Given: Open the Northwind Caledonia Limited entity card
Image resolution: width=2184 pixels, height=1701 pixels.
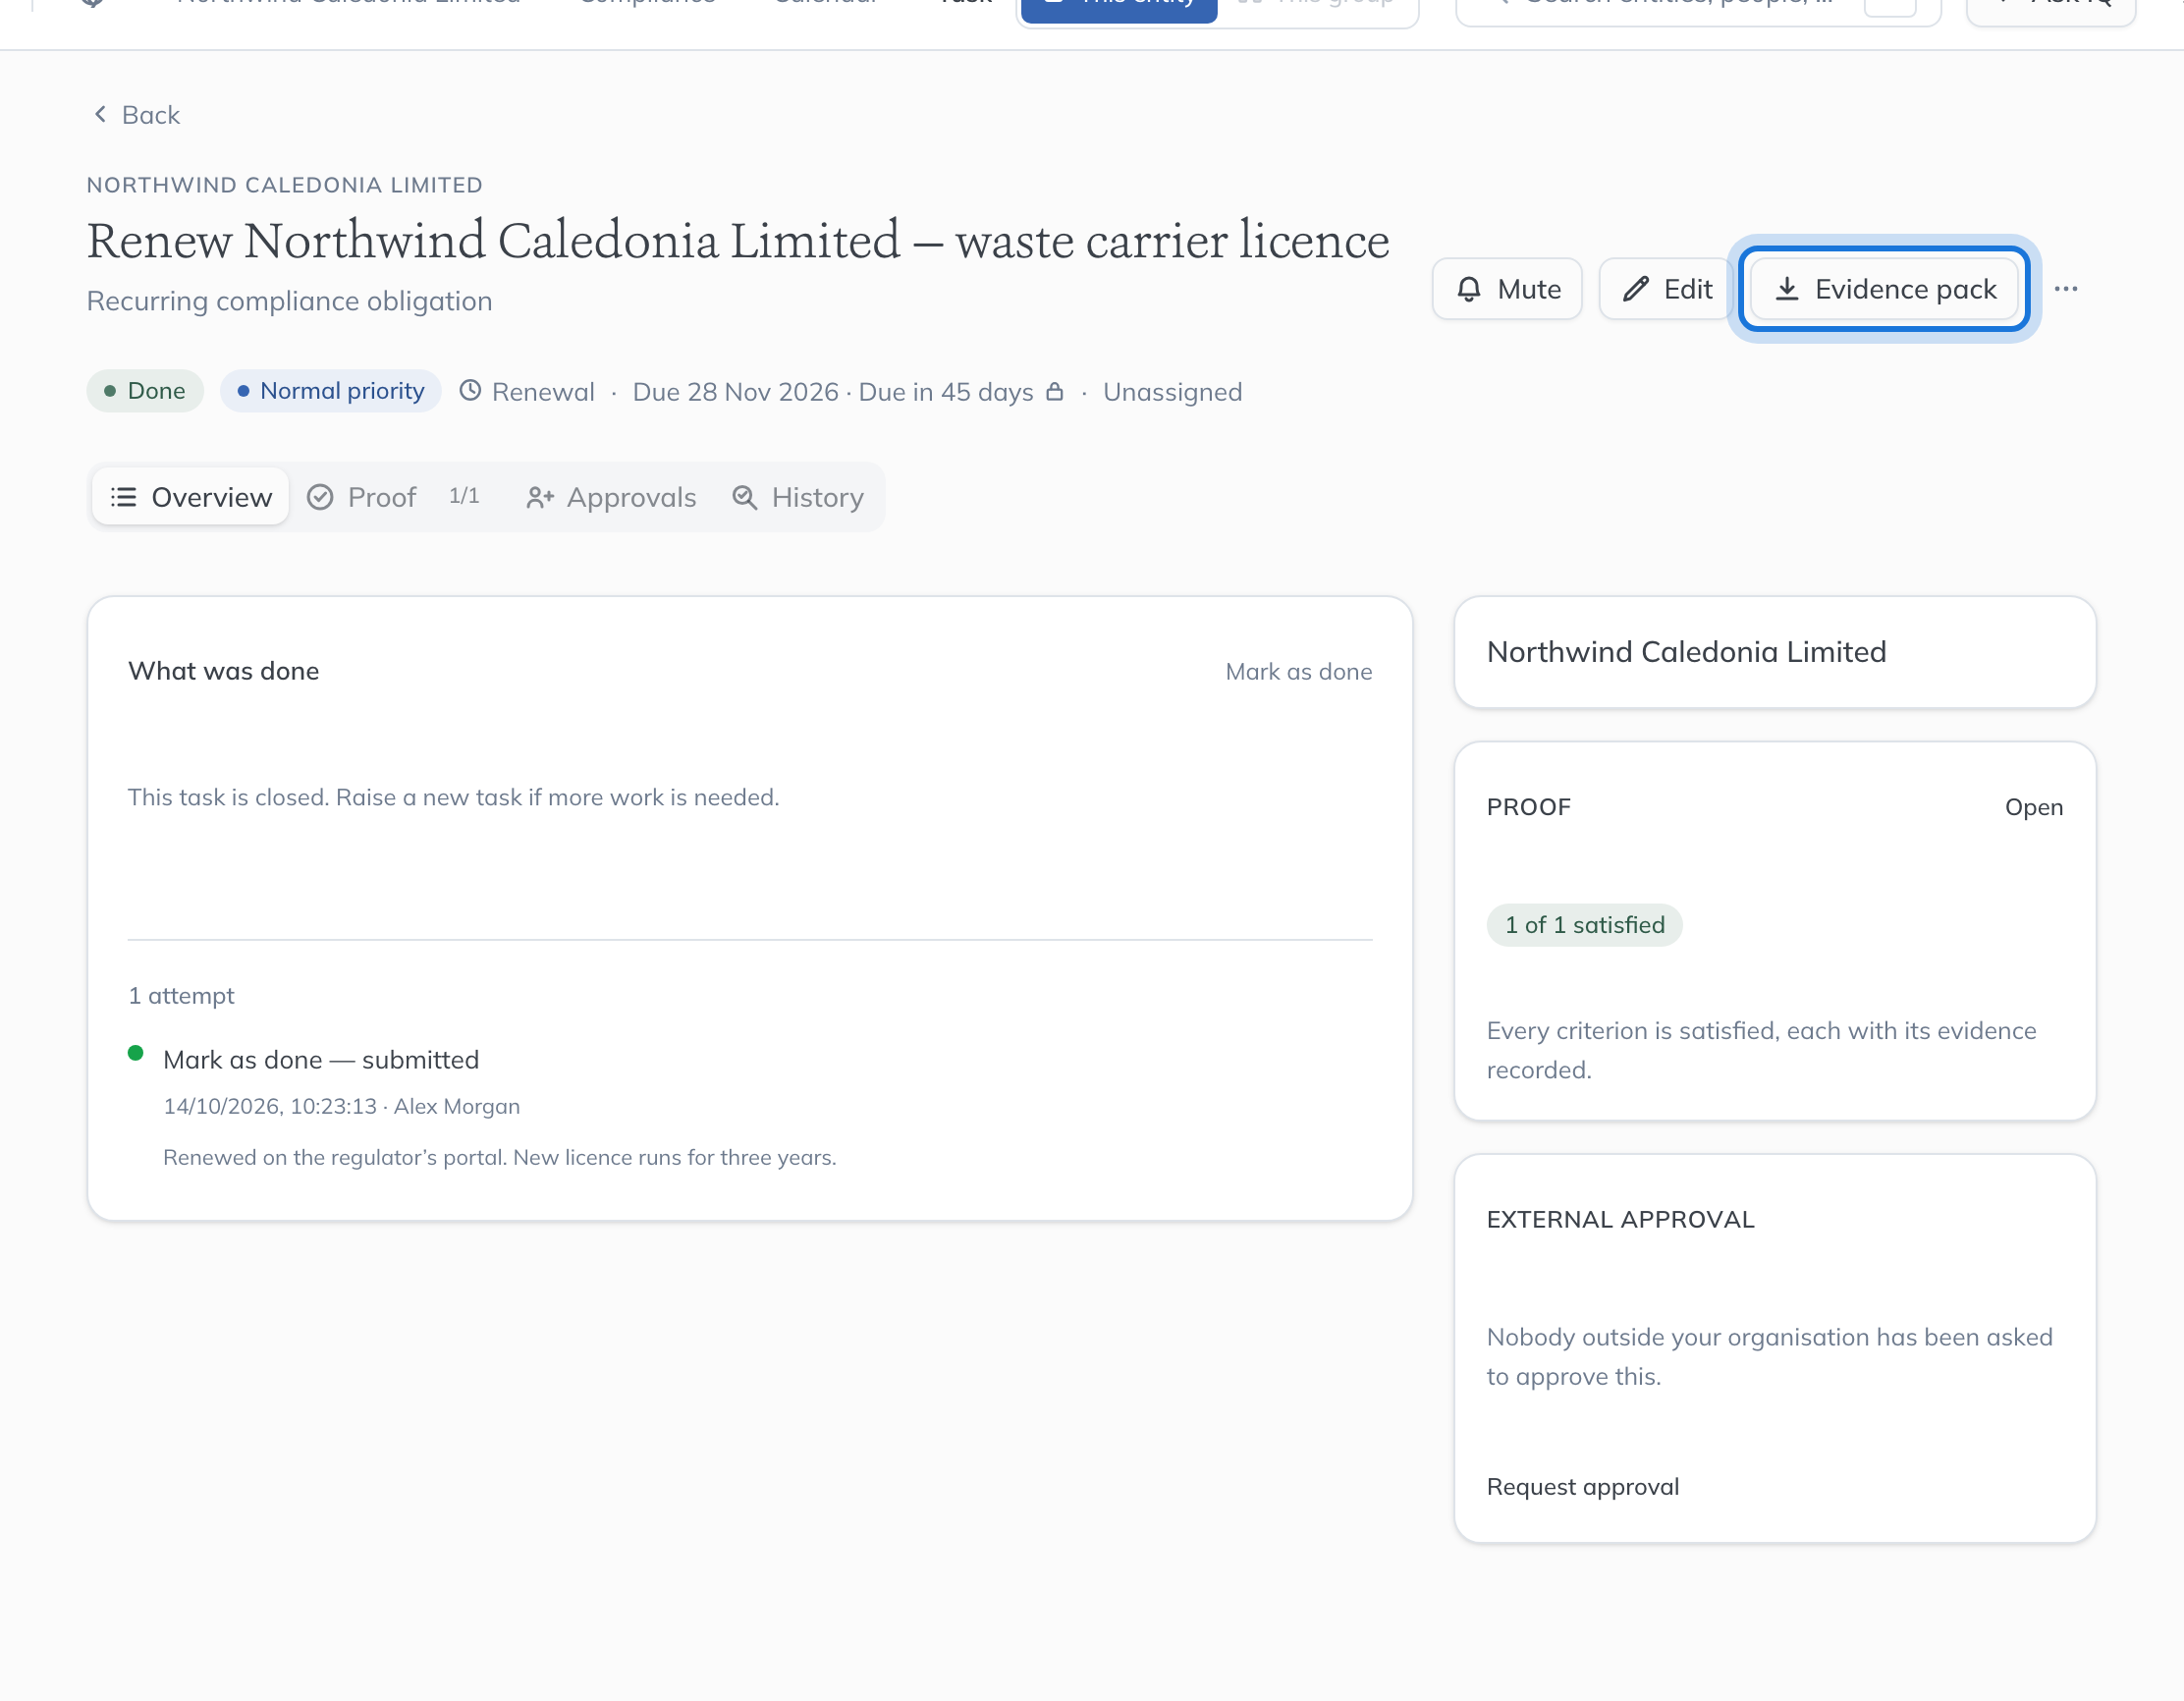Looking at the screenshot, I should [1774, 652].
